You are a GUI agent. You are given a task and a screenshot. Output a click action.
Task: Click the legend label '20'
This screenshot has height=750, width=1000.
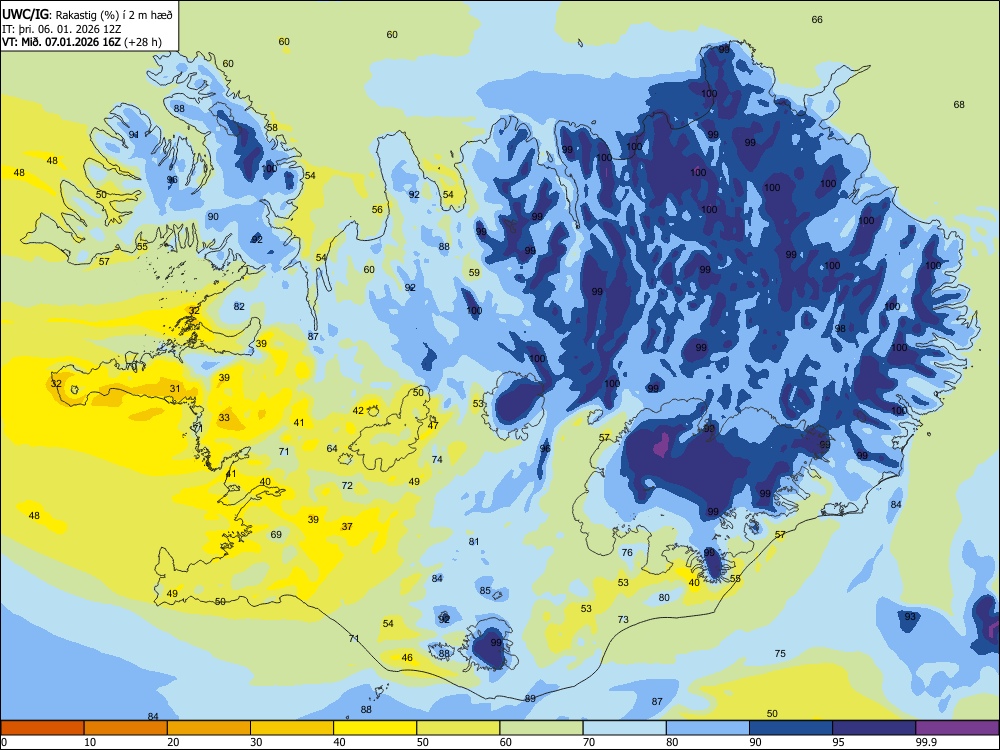pos(173,742)
